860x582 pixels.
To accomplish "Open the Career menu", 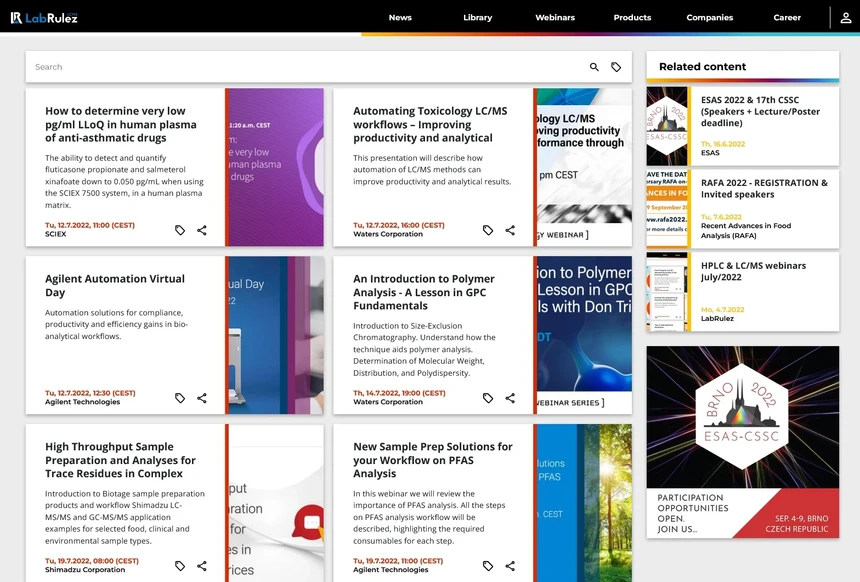I will coord(787,18).
